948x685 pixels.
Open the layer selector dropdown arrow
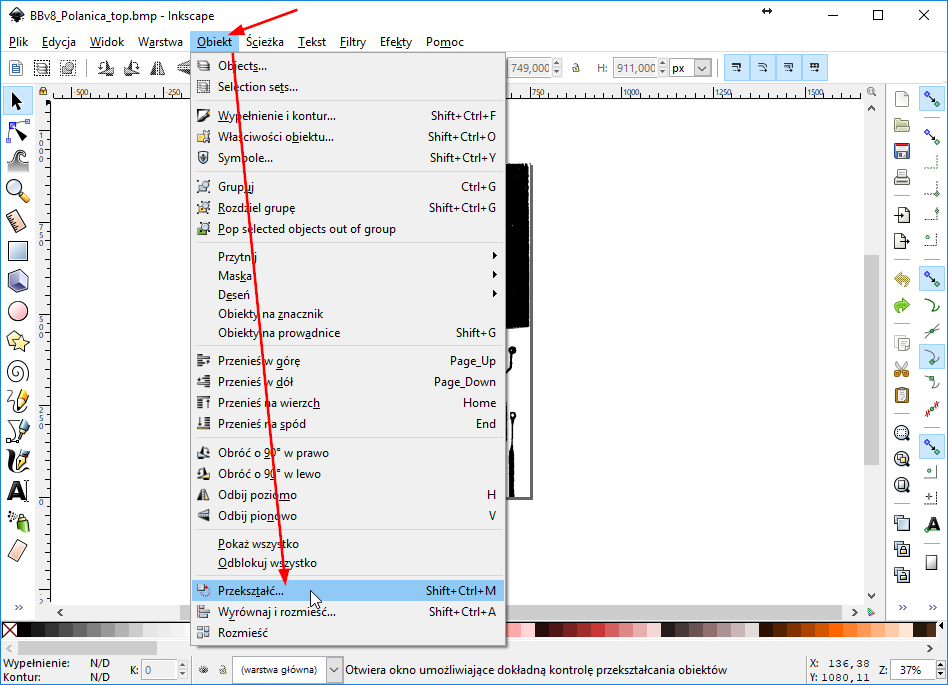coord(334,669)
